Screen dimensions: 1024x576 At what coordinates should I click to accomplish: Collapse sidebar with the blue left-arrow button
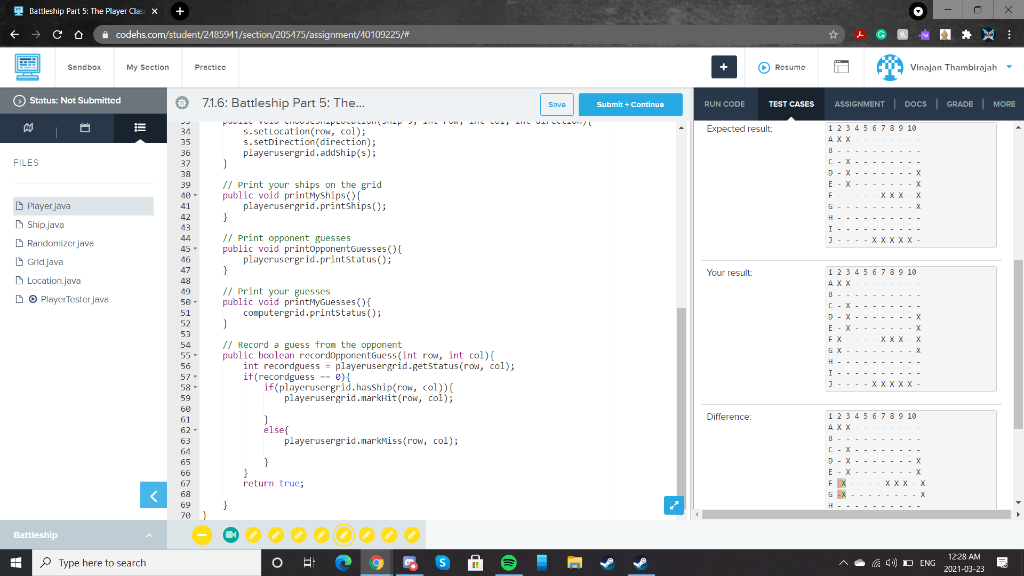[153, 496]
